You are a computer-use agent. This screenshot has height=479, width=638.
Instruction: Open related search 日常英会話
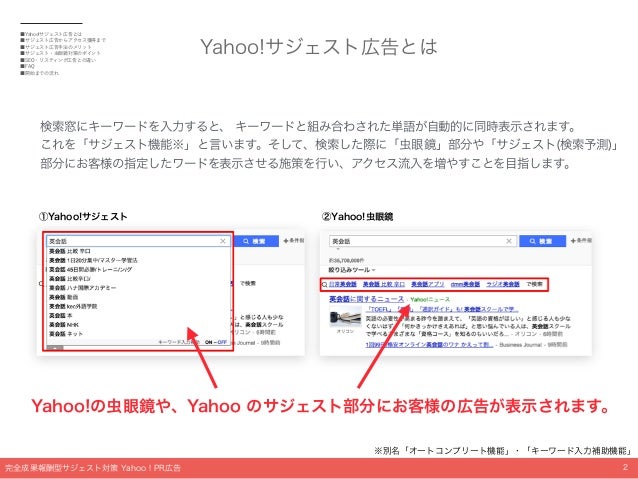(343, 284)
